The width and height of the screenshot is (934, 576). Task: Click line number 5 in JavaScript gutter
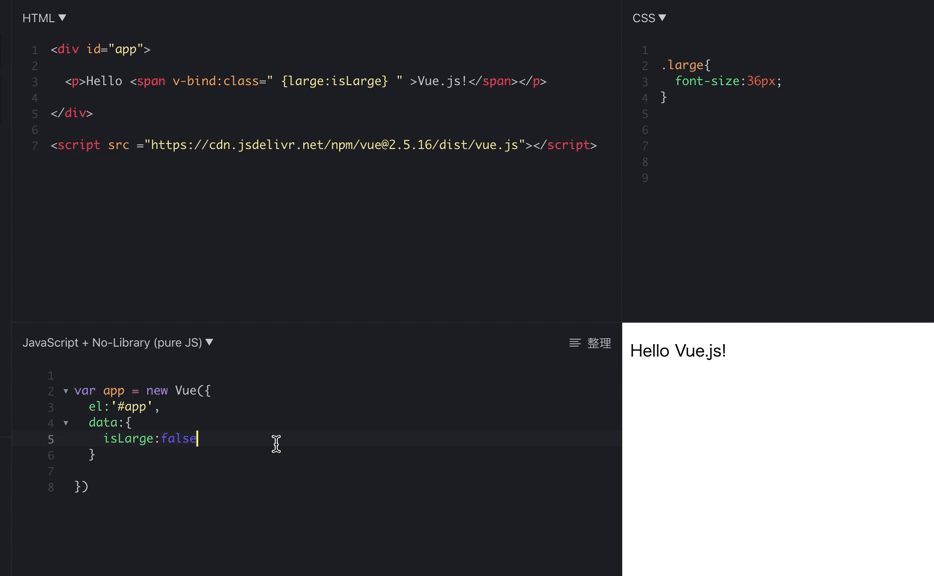tap(50, 439)
